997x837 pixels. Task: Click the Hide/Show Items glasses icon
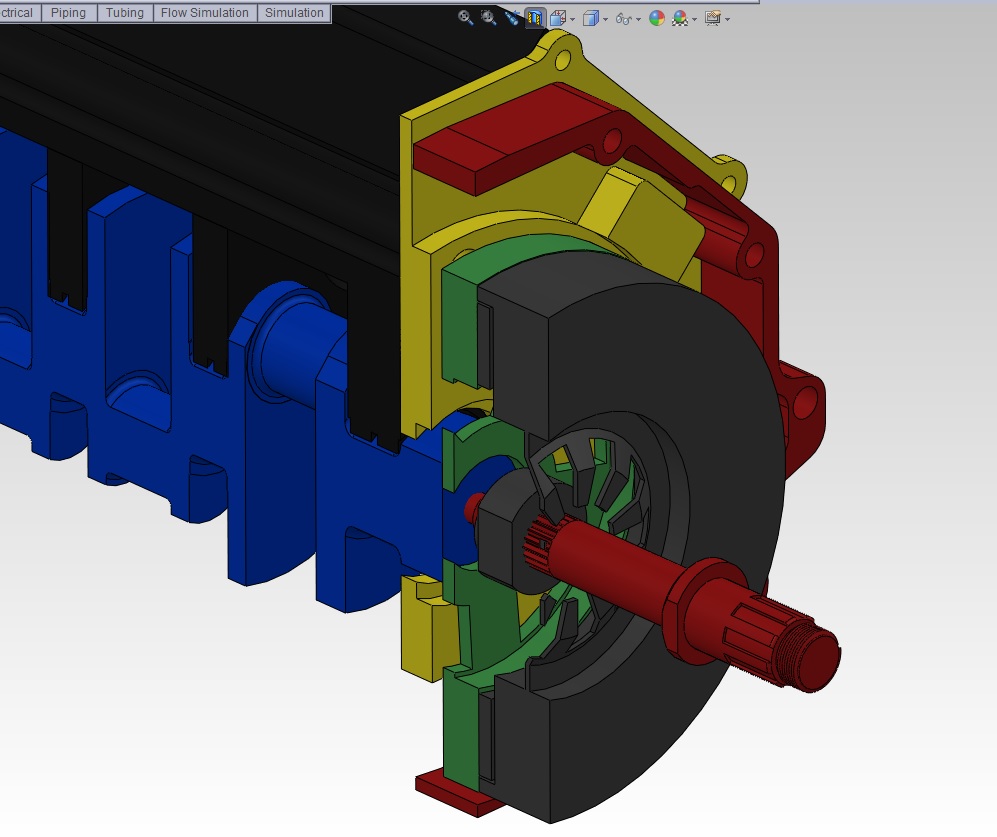click(622, 18)
